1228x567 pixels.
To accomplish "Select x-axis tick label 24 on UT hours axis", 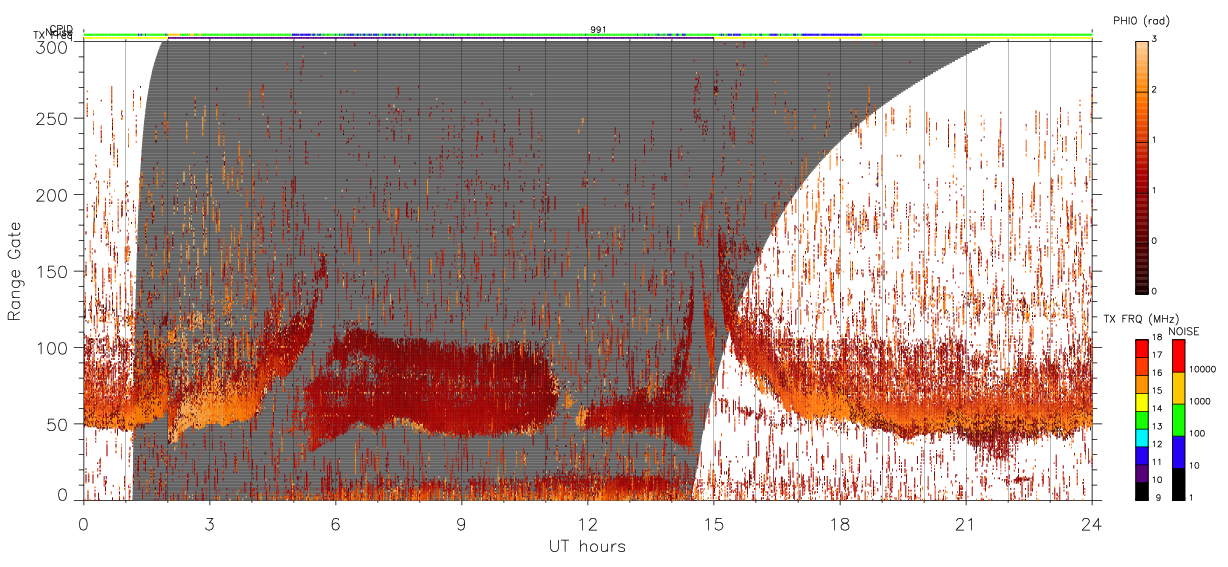I will pyautogui.click(x=1091, y=522).
